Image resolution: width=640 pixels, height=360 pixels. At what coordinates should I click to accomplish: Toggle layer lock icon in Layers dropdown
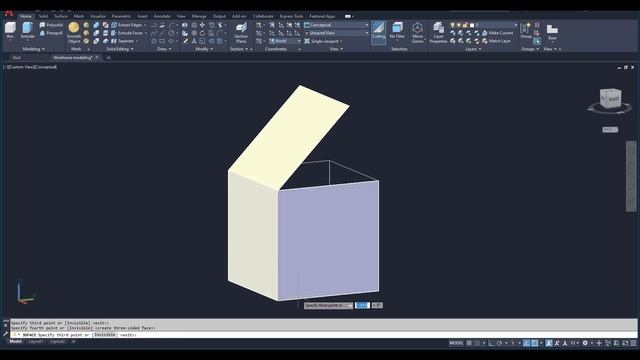tap(465, 25)
